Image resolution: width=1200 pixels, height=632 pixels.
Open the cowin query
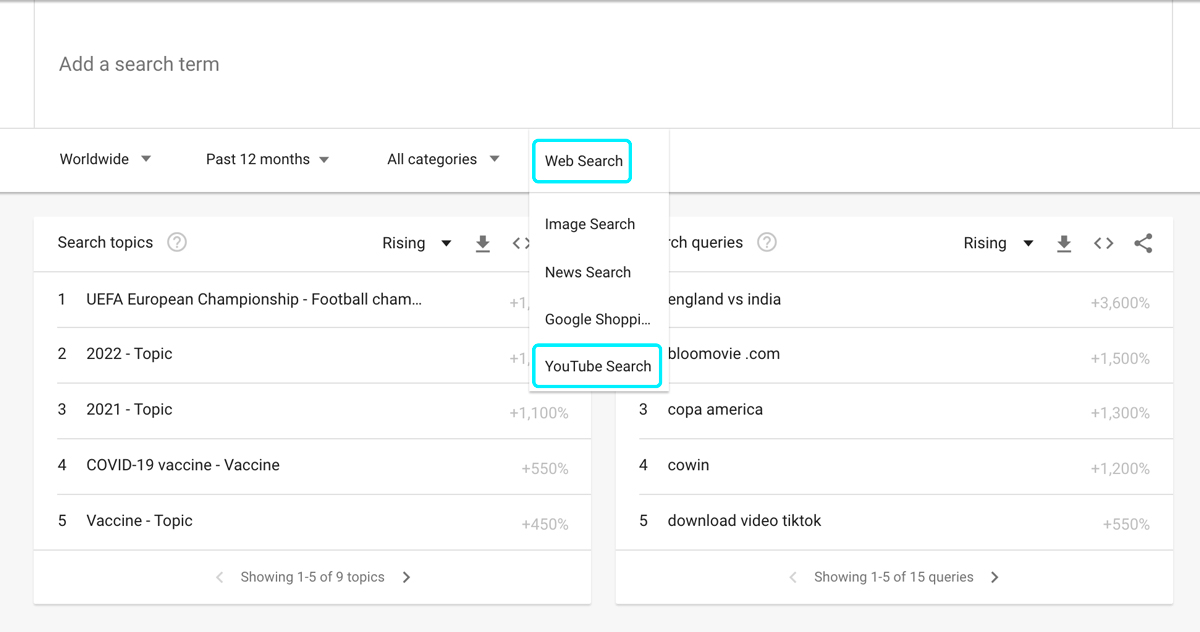[x=688, y=465]
